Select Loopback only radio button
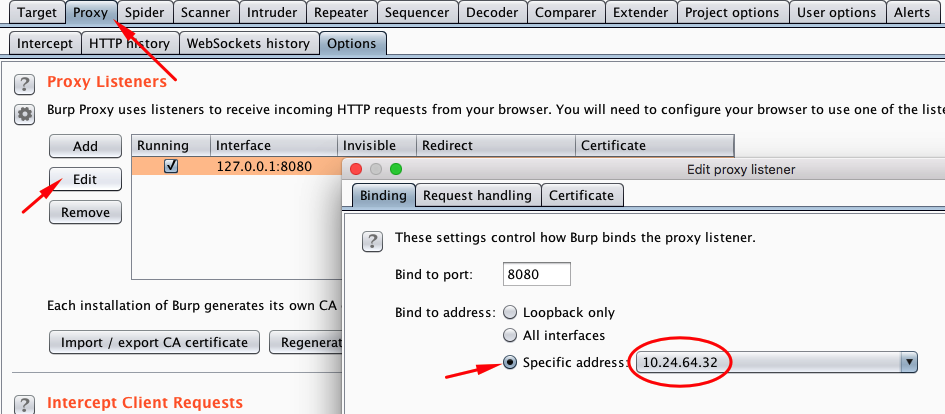The width and height of the screenshot is (945, 414). coord(510,313)
